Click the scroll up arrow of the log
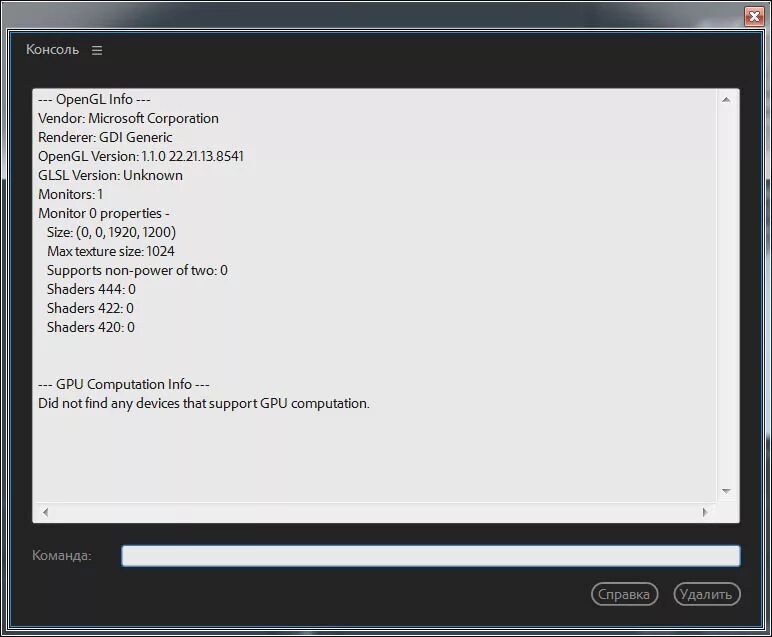 click(726, 100)
